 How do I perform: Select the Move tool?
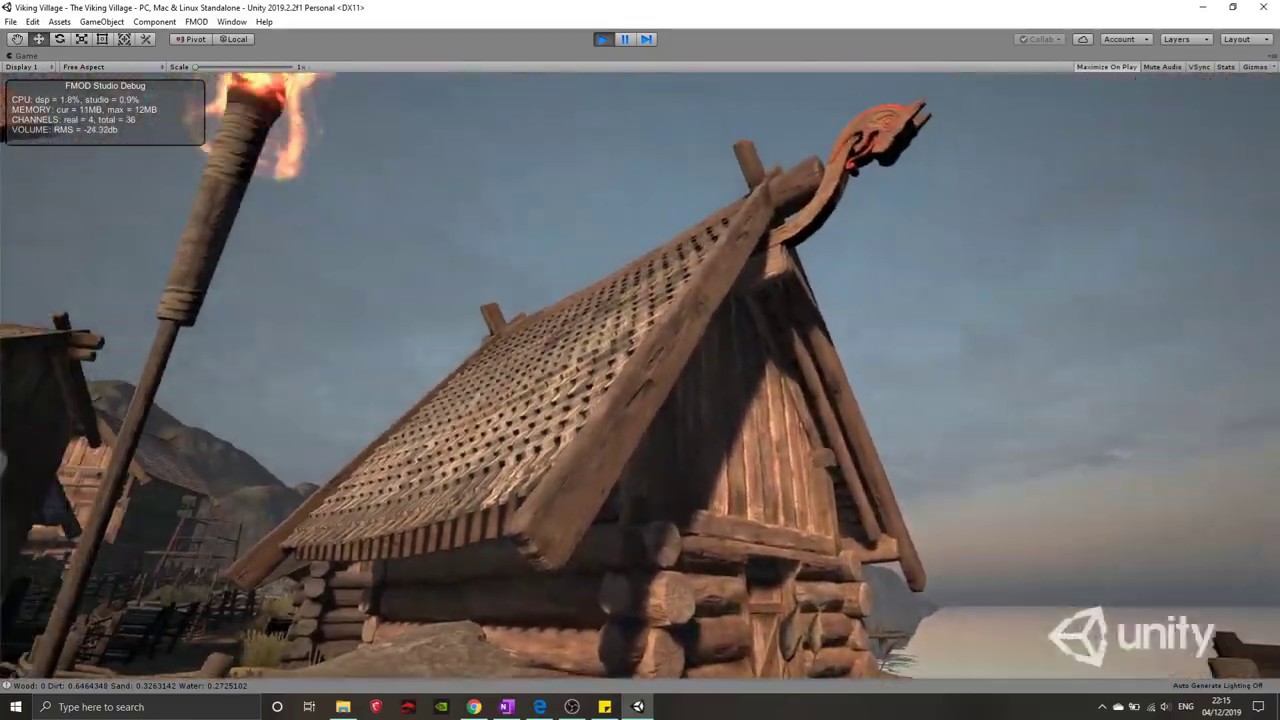pyautogui.click(x=39, y=39)
